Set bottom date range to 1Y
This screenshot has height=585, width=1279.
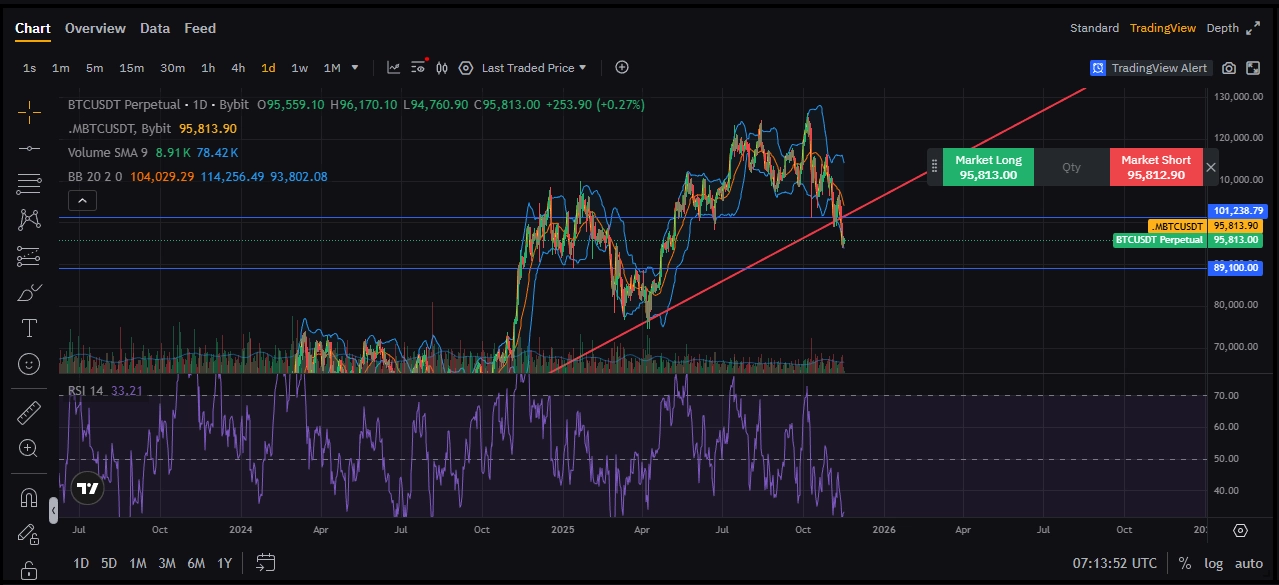click(224, 563)
